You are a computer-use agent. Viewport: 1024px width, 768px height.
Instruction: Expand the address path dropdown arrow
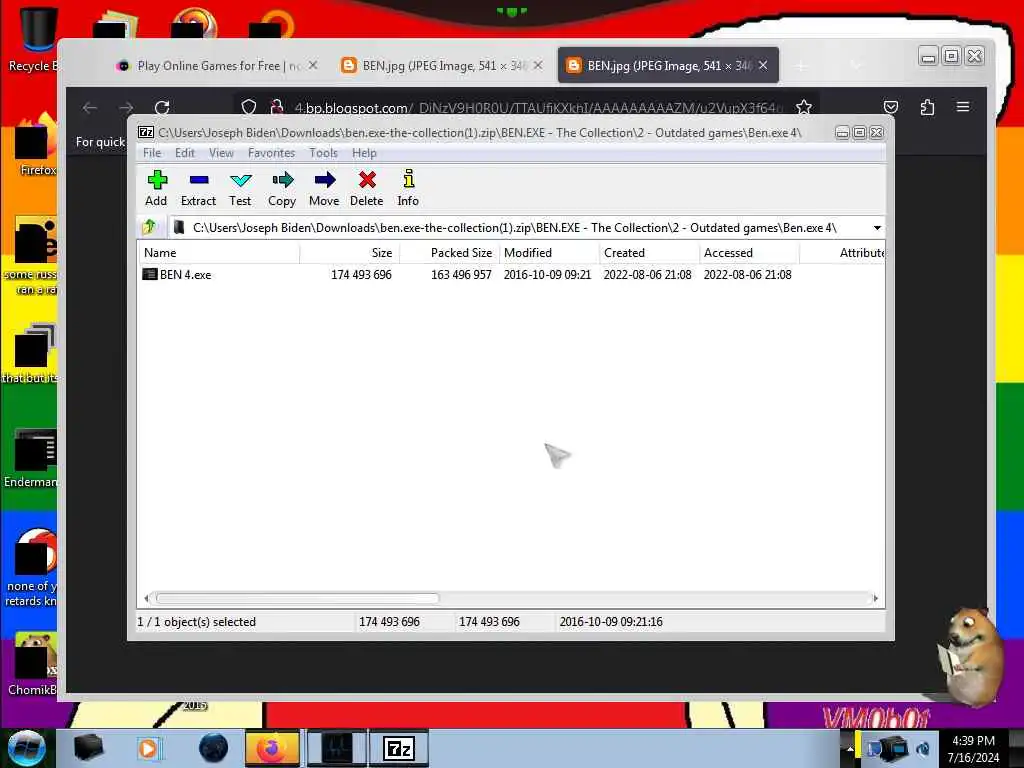click(x=877, y=228)
